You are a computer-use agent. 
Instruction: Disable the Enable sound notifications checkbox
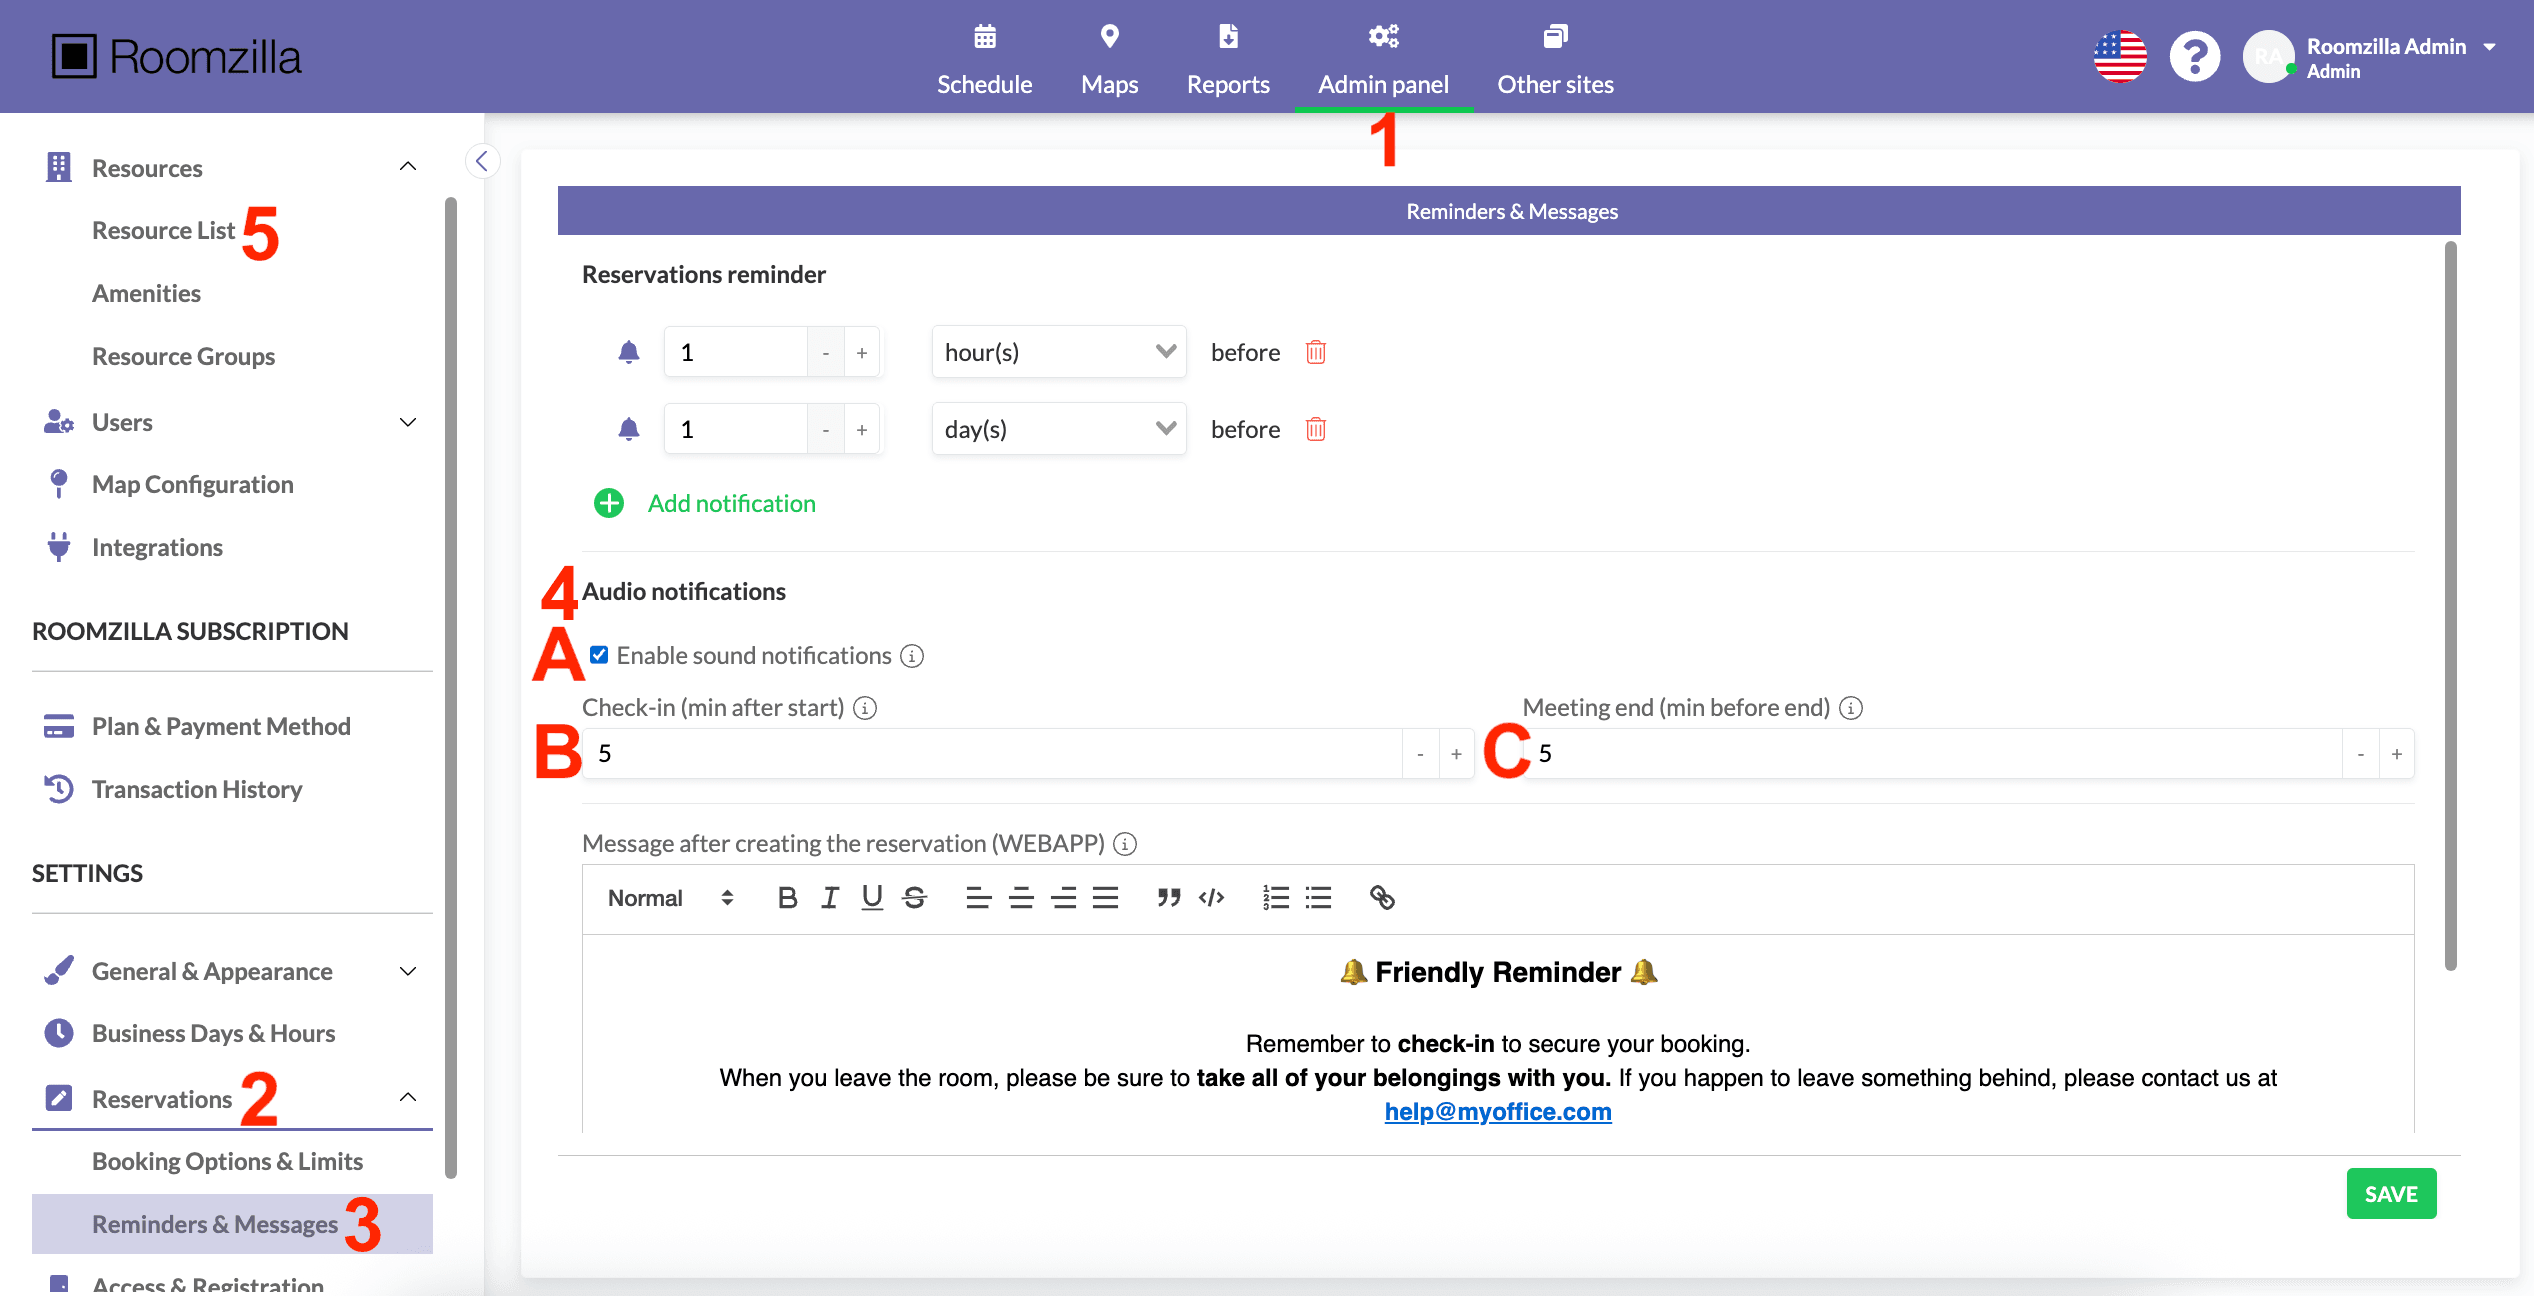coord(599,655)
